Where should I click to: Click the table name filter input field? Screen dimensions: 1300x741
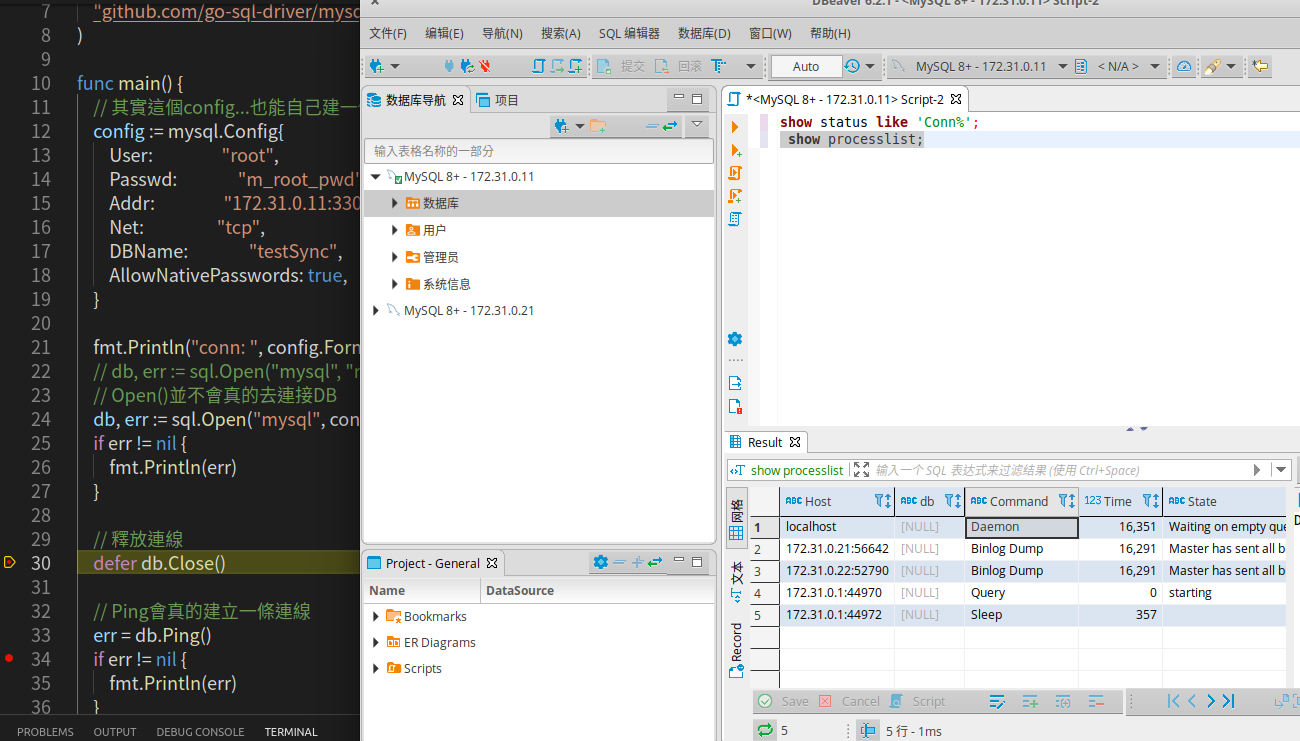tap(538, 151)
